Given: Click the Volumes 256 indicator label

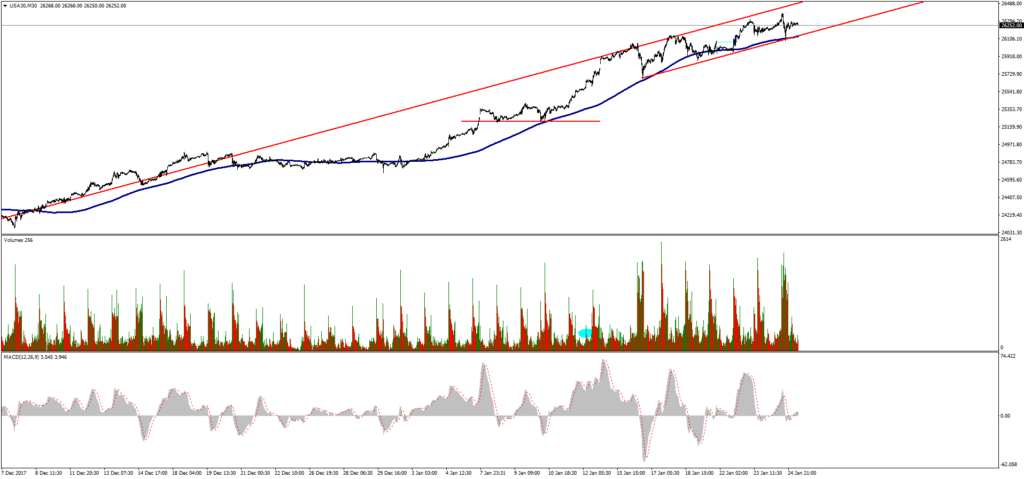Looking at the screenshot, I should pos(18,241).
